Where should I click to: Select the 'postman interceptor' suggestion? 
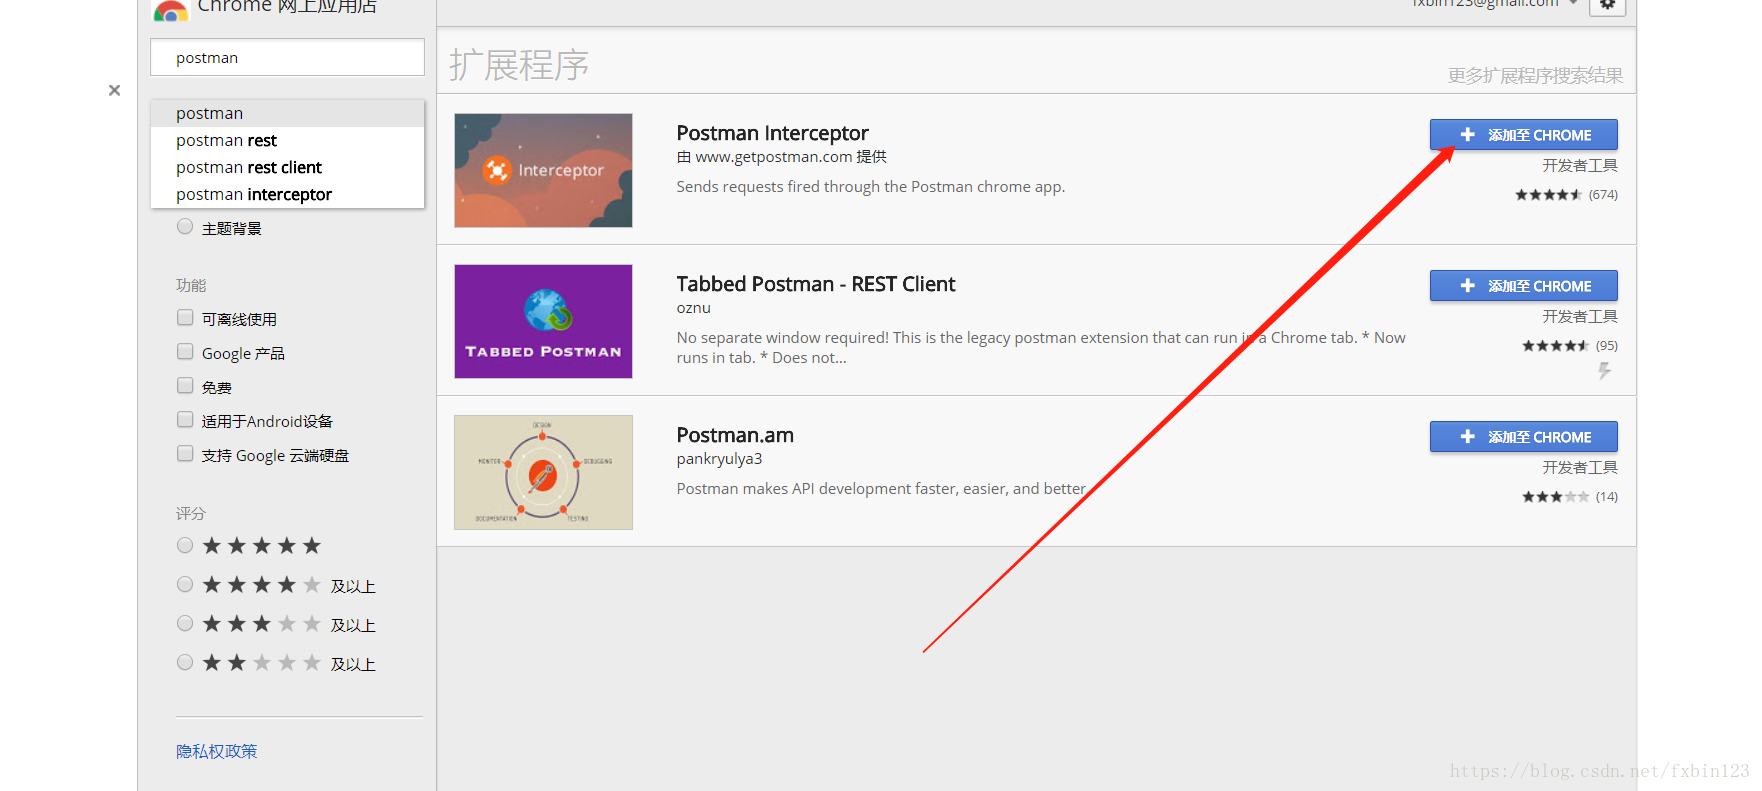click(288, 194)
